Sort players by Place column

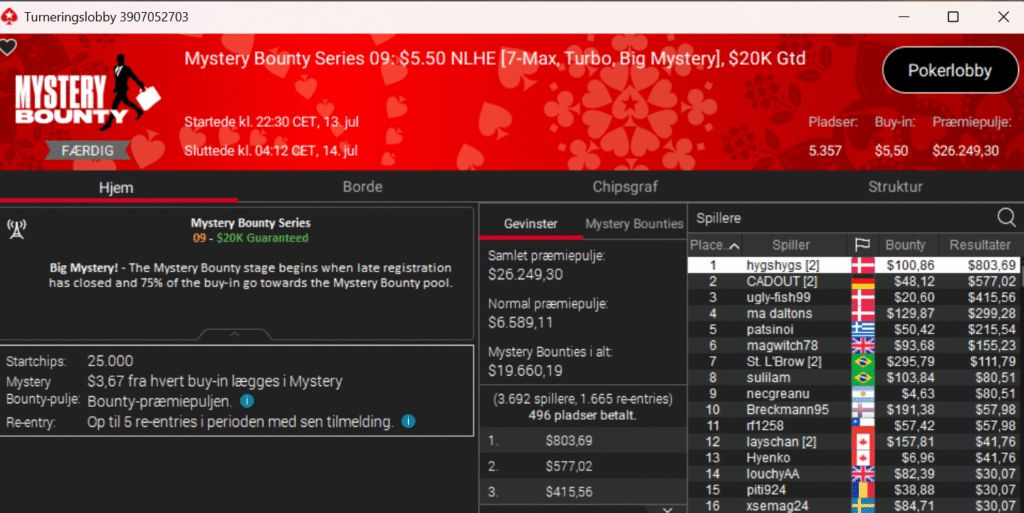click(x=714, y=245)
